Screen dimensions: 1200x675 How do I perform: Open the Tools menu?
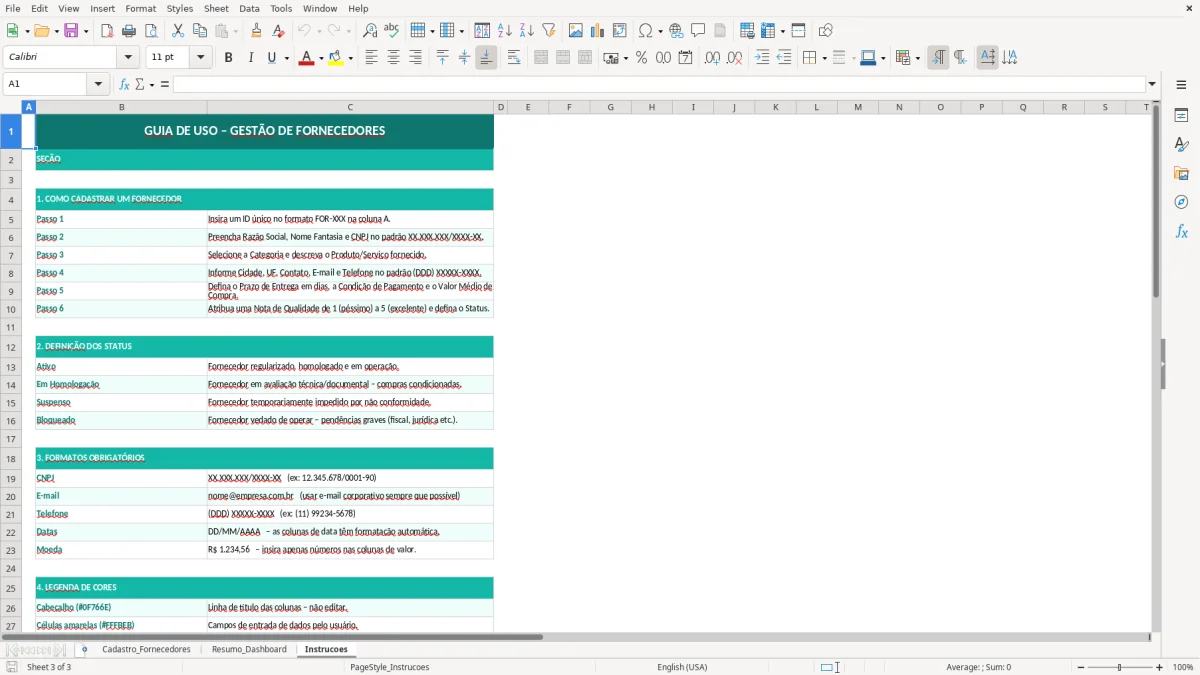click(281, 8)
